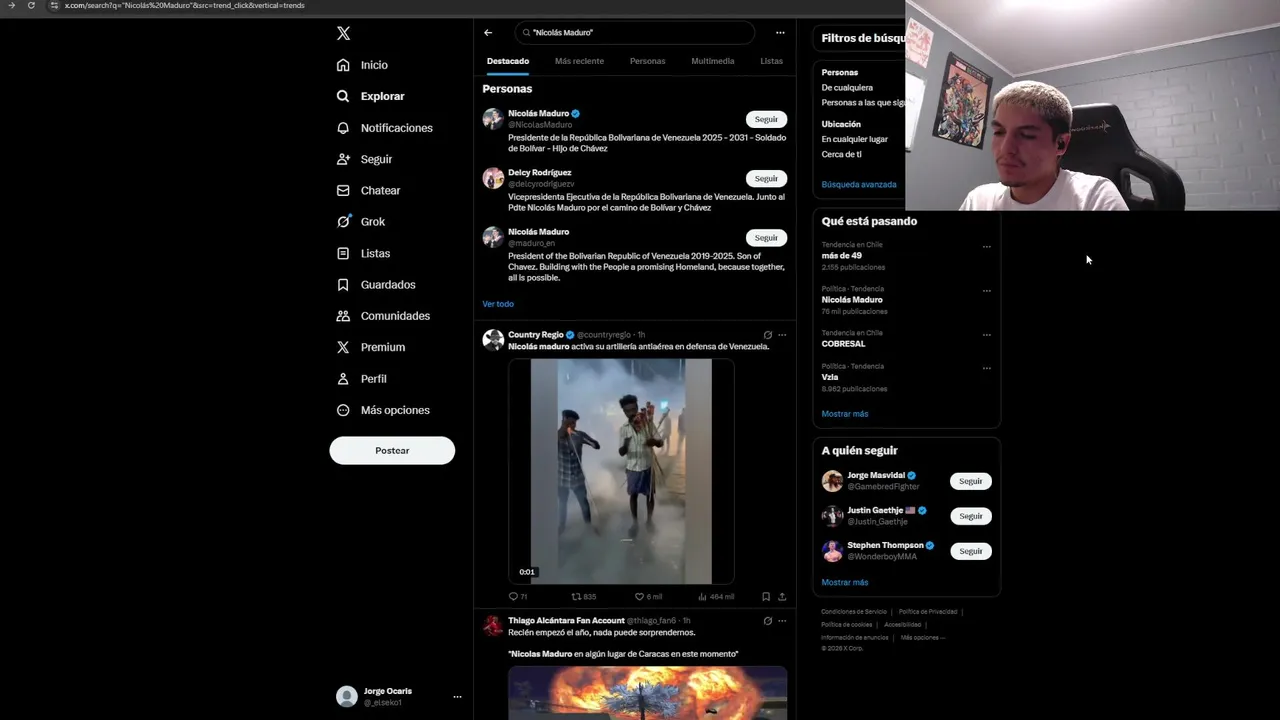Open Más opciones in the left sidebar

point(383,410)
